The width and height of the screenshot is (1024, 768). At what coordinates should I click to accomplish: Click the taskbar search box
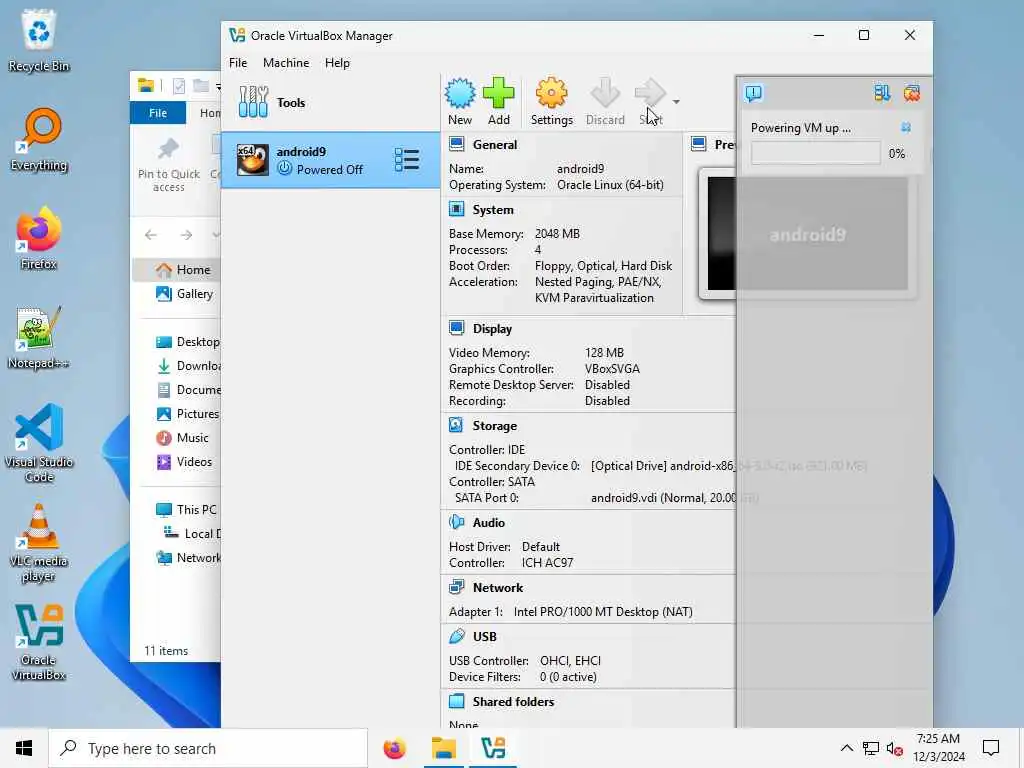click(x=208, y=748)
